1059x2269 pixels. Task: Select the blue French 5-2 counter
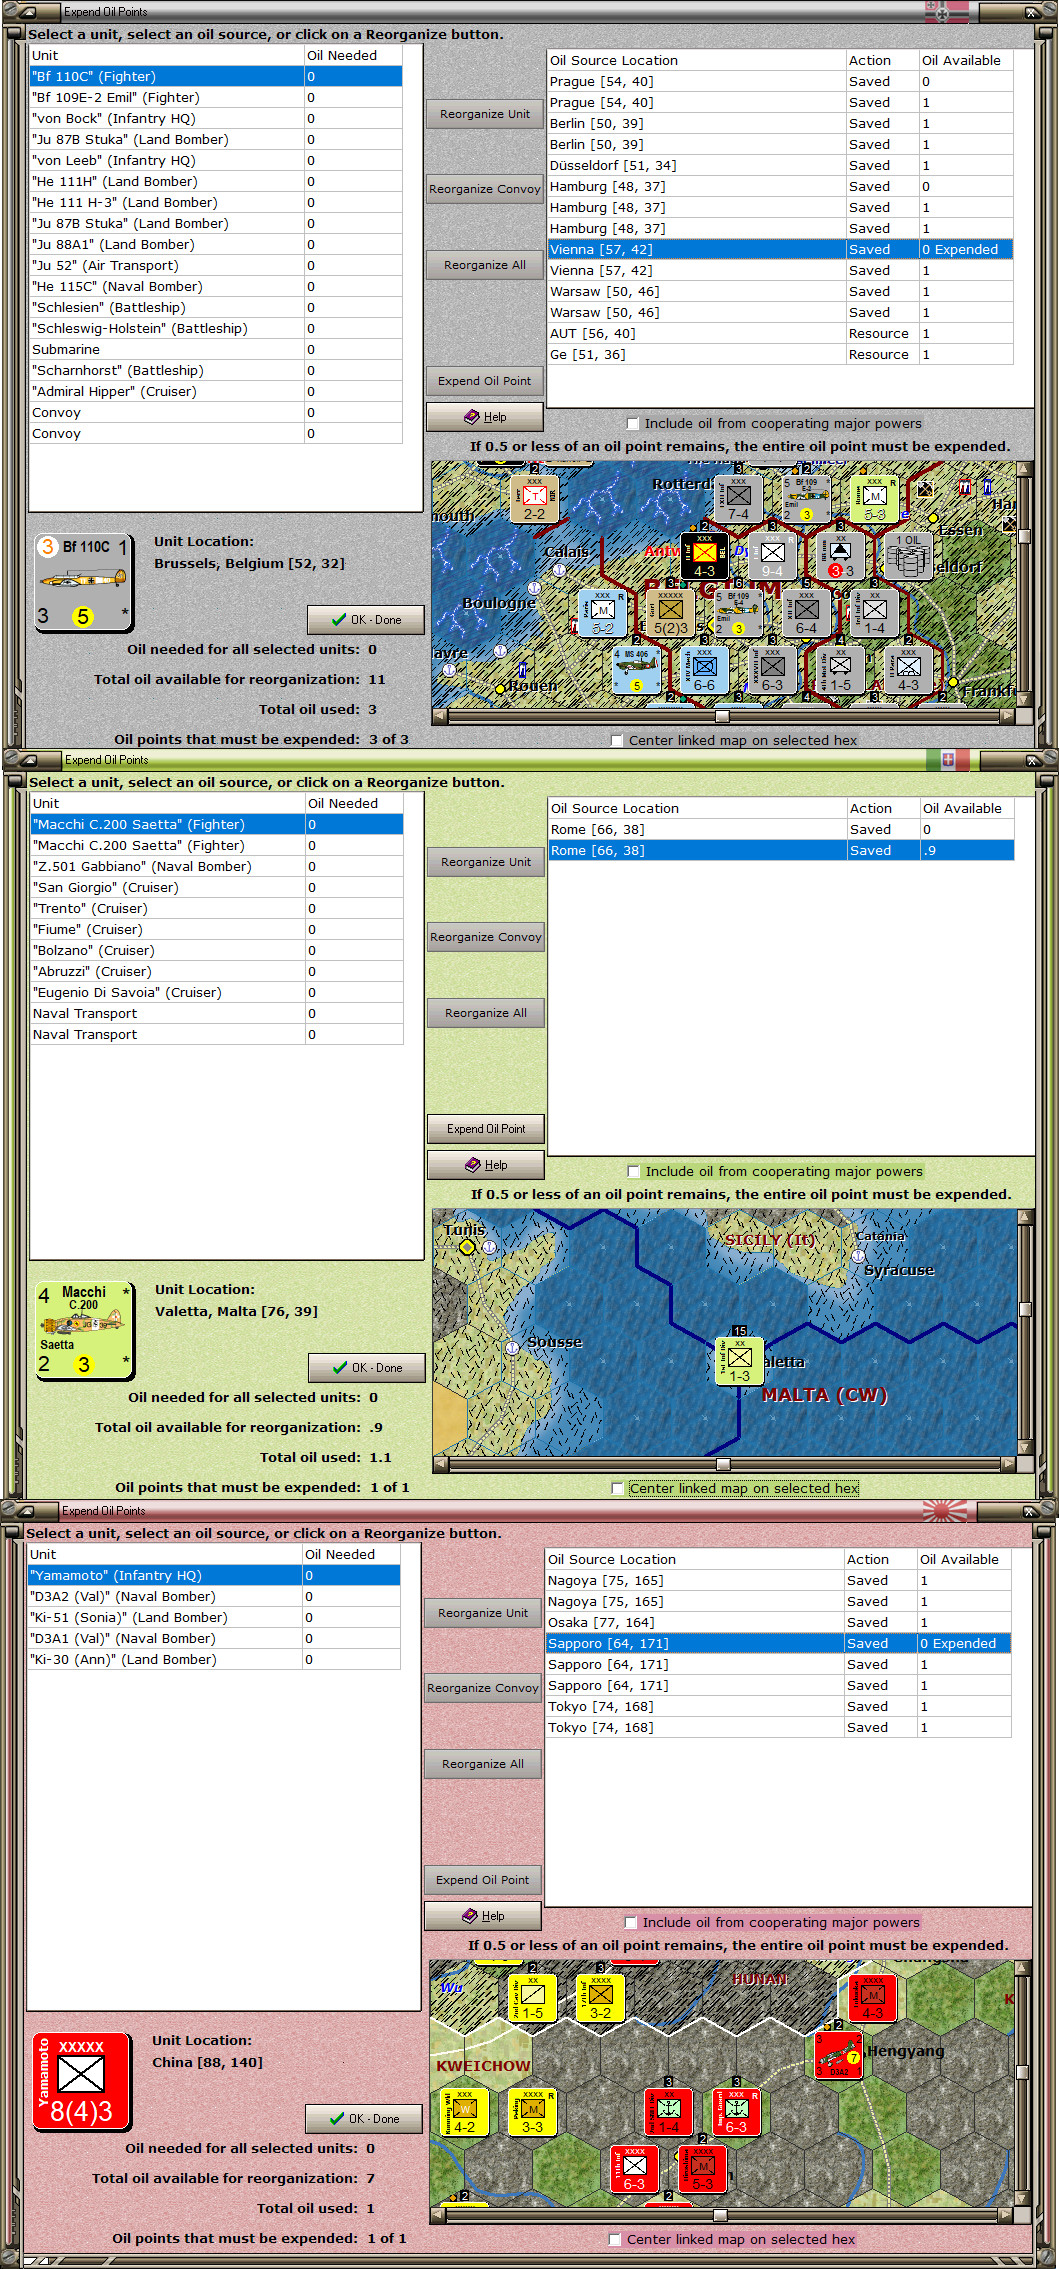pyautogui.click(x=602, y=613)
